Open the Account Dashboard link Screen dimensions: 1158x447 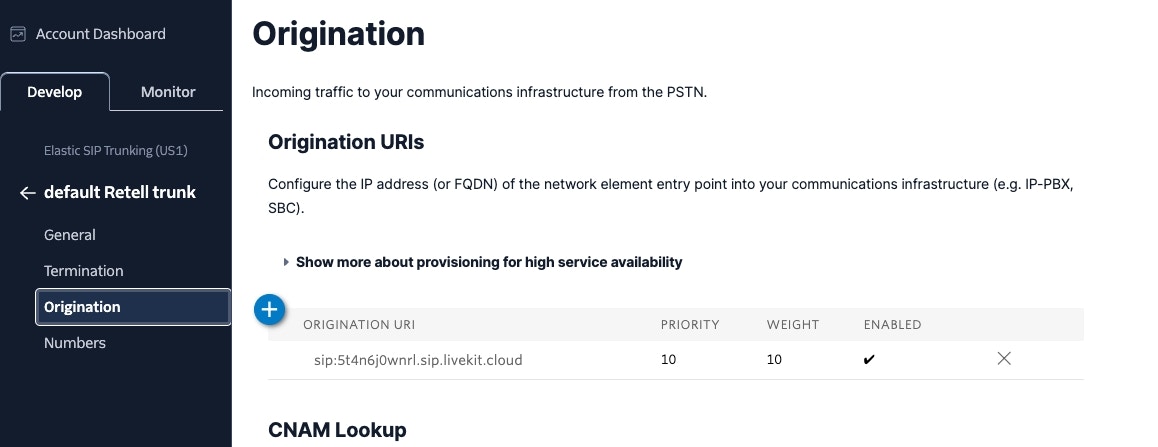click(100, 34)
